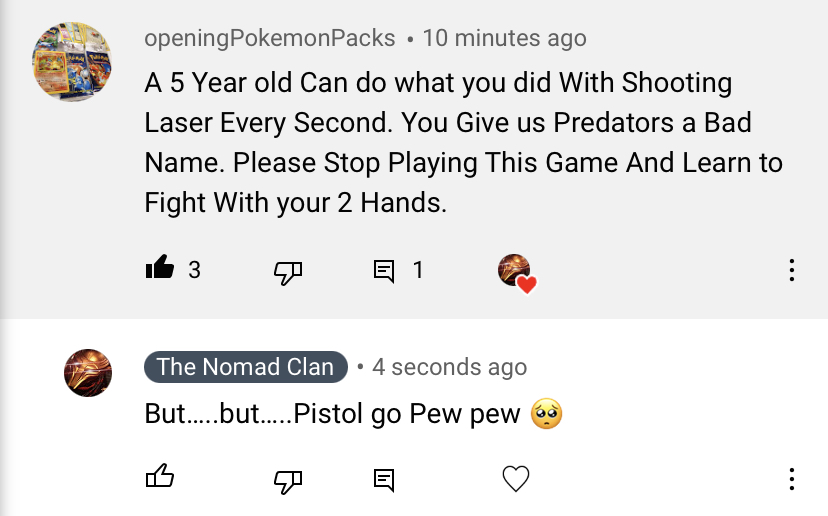This screenshot has width=828, height=516.
Task: Open The Nomad Clan avatar image
Action: point(88,373)
